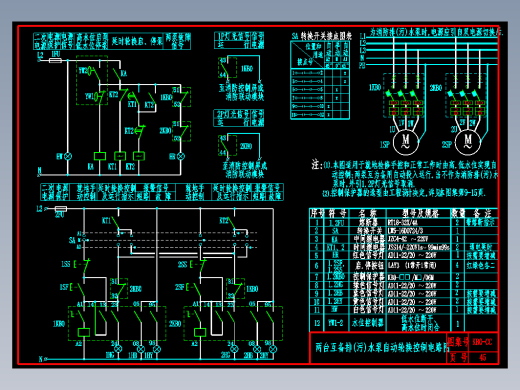Select the KT2 time relay coil
The height and width of the screenshot is (390, 520).
pos(139,156)
